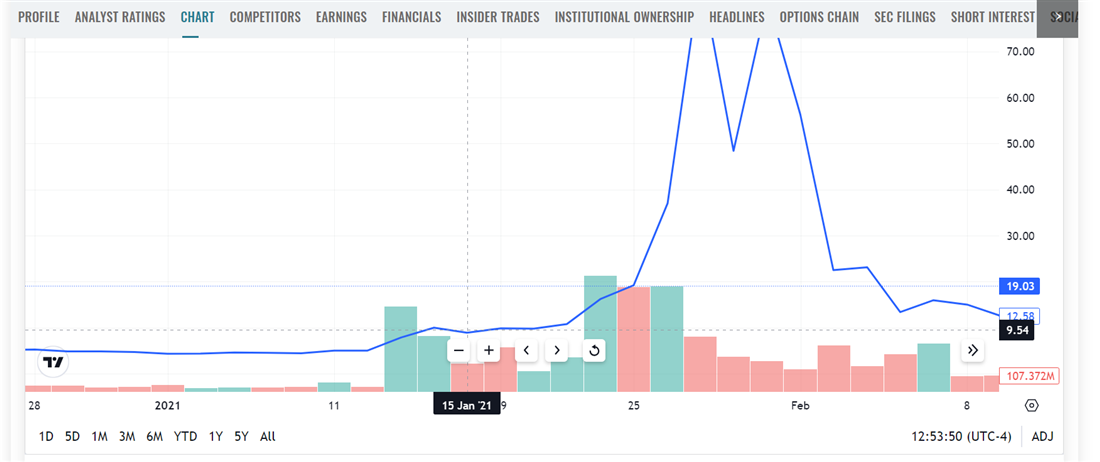Select the YTD time range
The height and width of the screenshot is (462, 1100).
pos(185,437)
